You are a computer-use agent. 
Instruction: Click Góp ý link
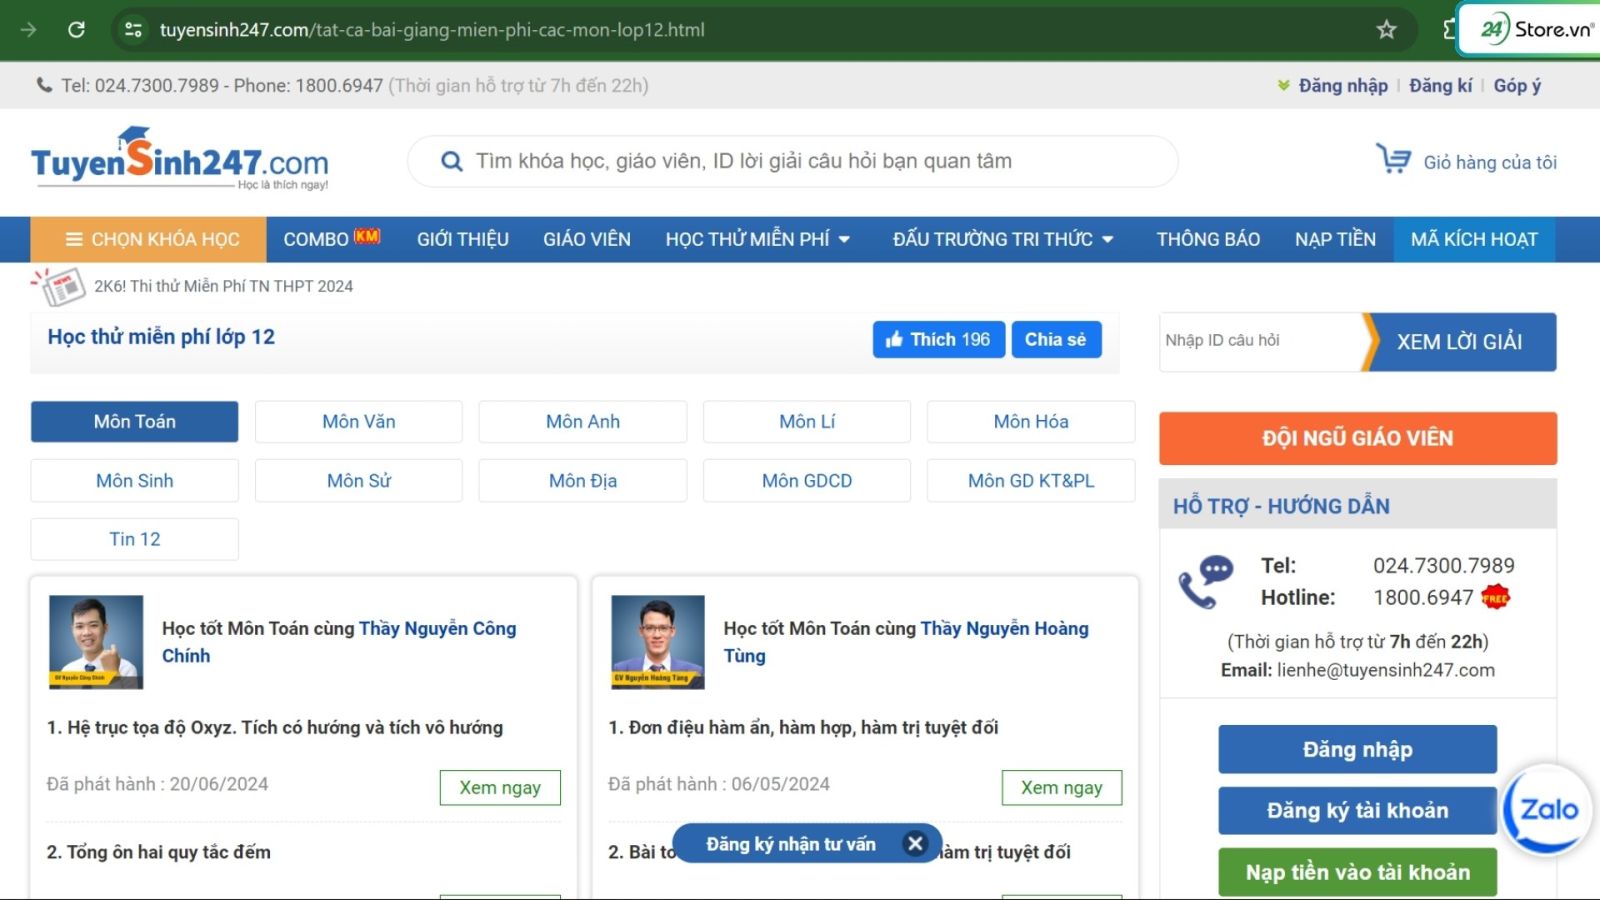(x=1517, y=86)
